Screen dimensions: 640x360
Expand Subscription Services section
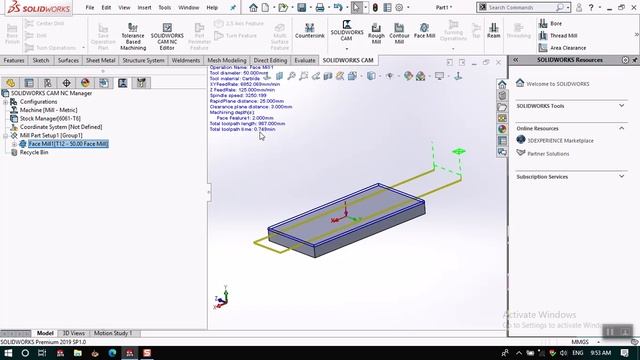coord(621,176)
